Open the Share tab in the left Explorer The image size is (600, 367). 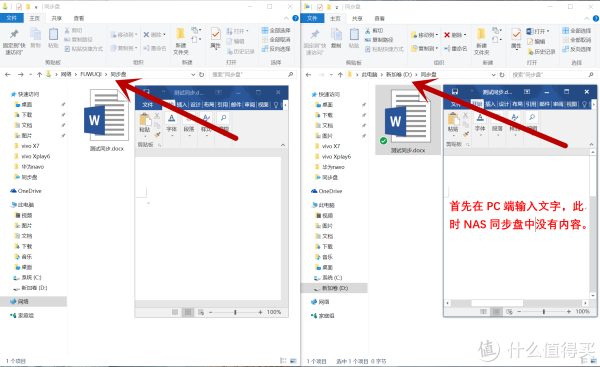(56, 18)
